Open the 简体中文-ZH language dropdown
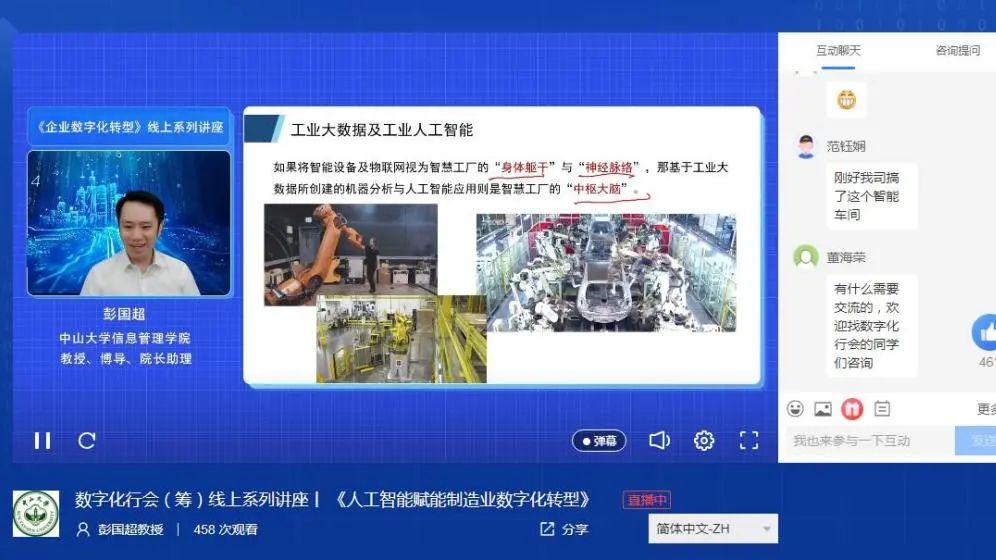The image size is (996, 560). (x=713, y=529)
